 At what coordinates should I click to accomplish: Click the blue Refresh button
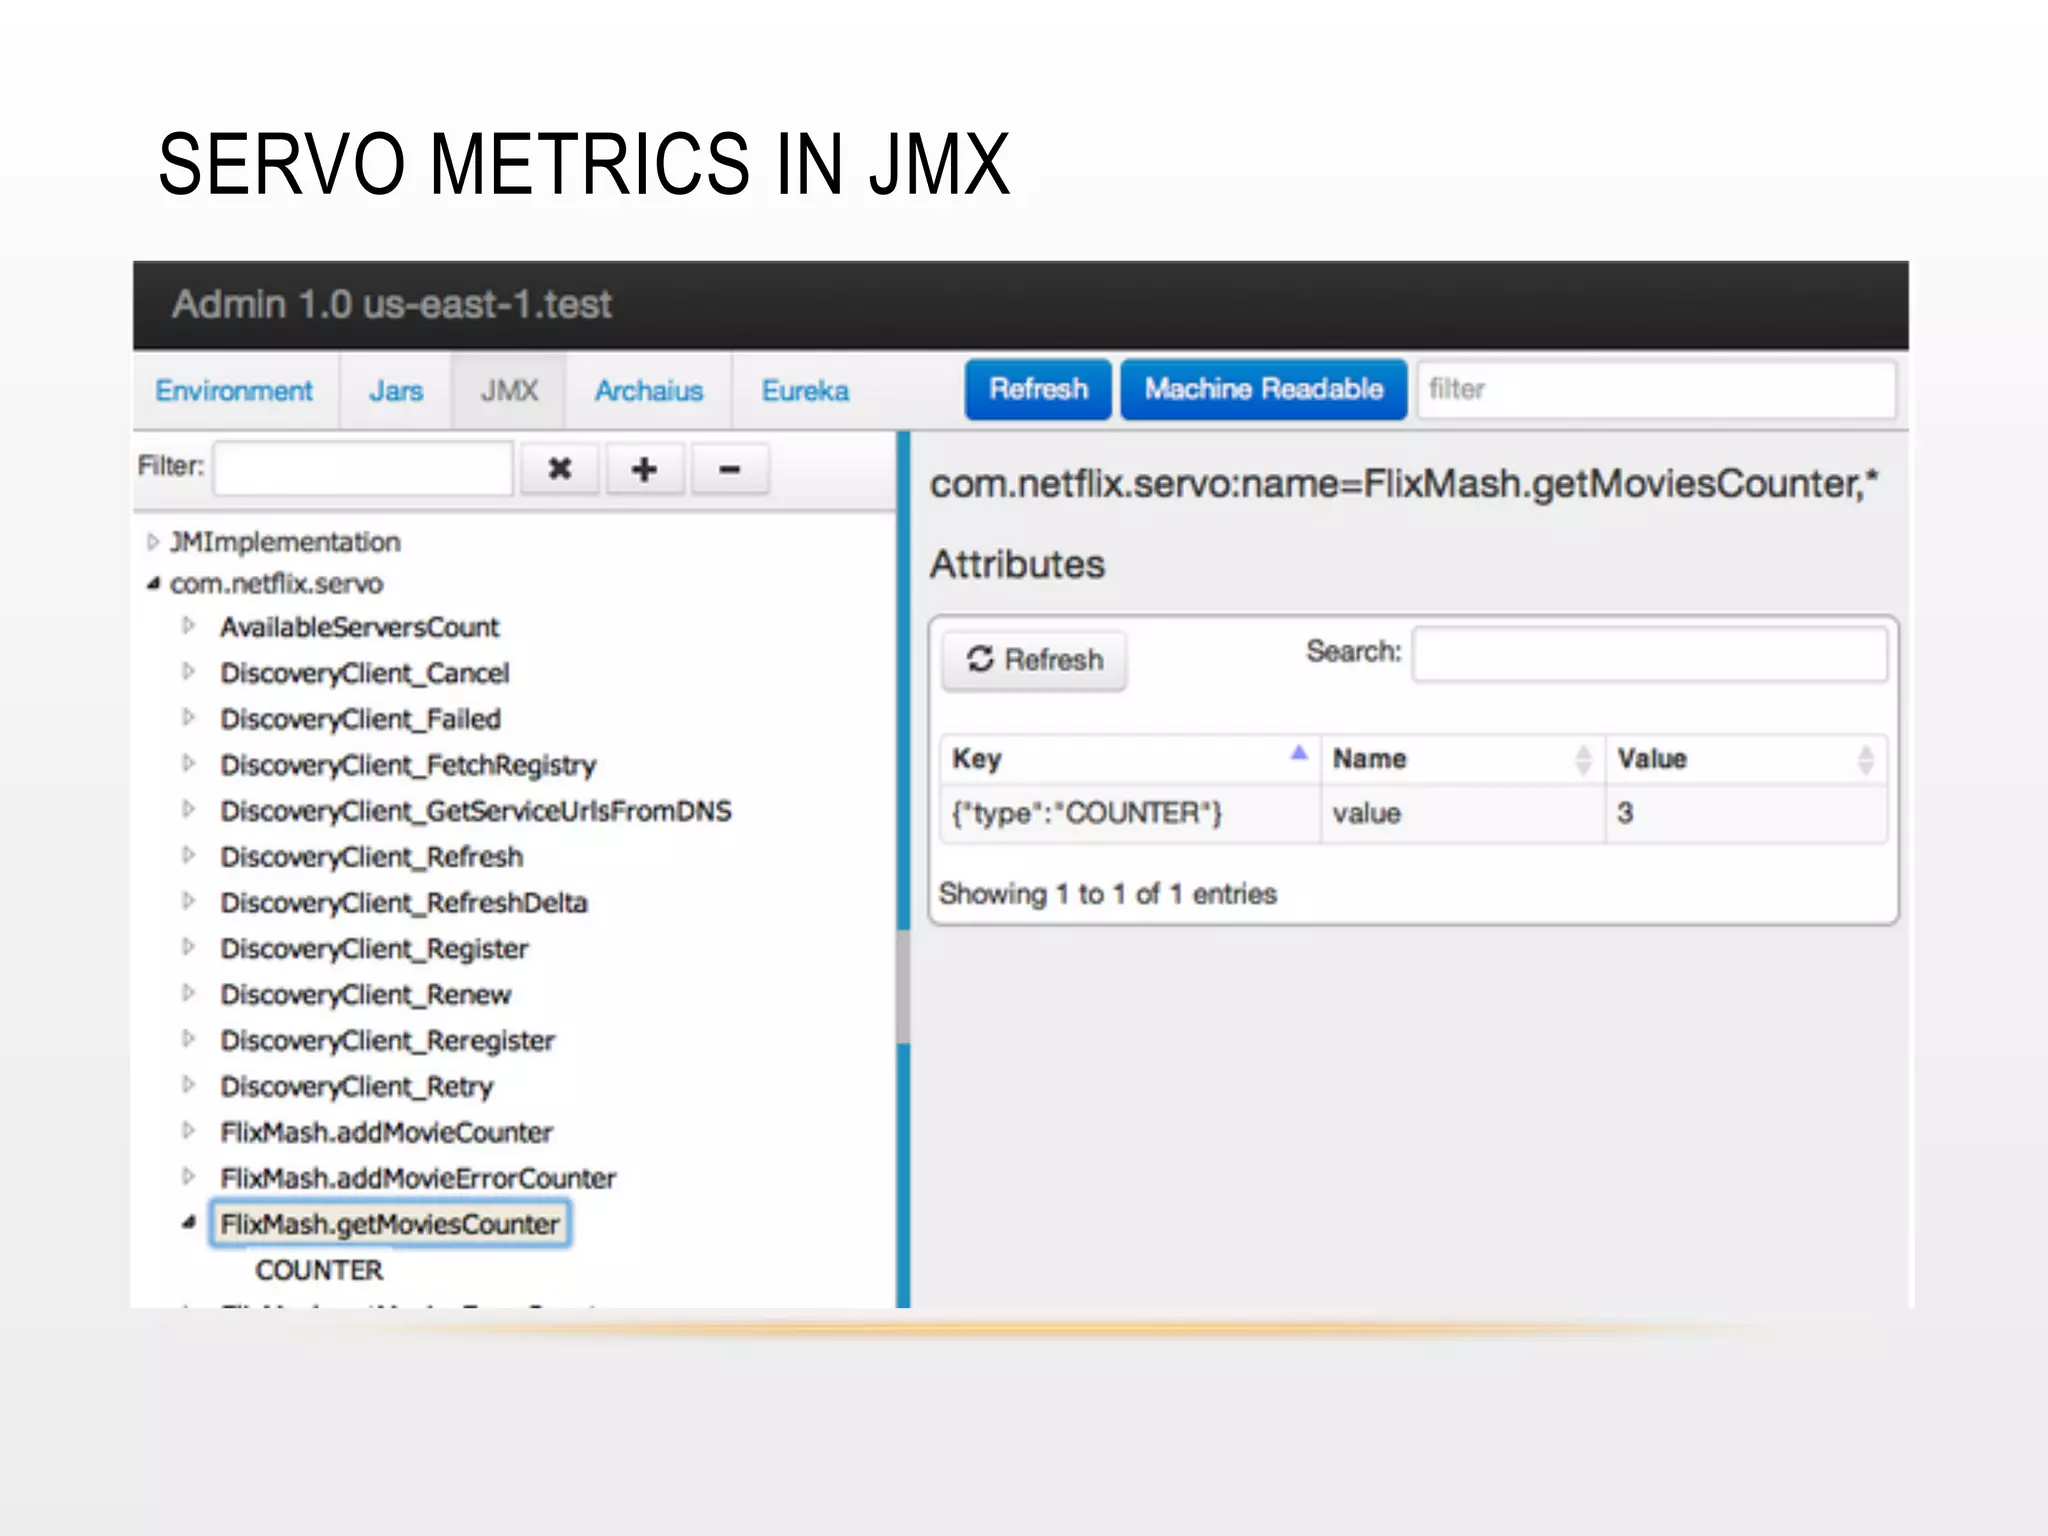point(1038,389)
